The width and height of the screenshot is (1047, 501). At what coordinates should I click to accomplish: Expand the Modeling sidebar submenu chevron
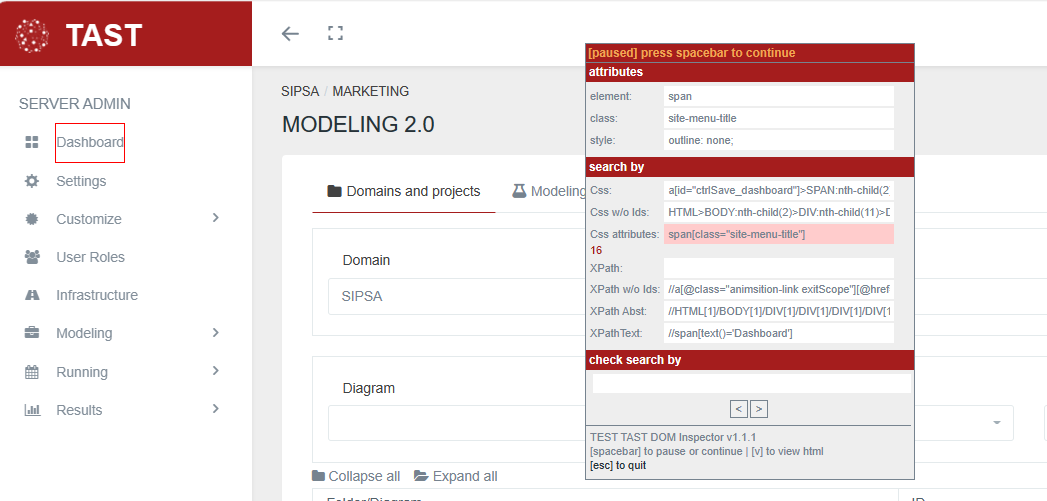[x=215, y=333]
